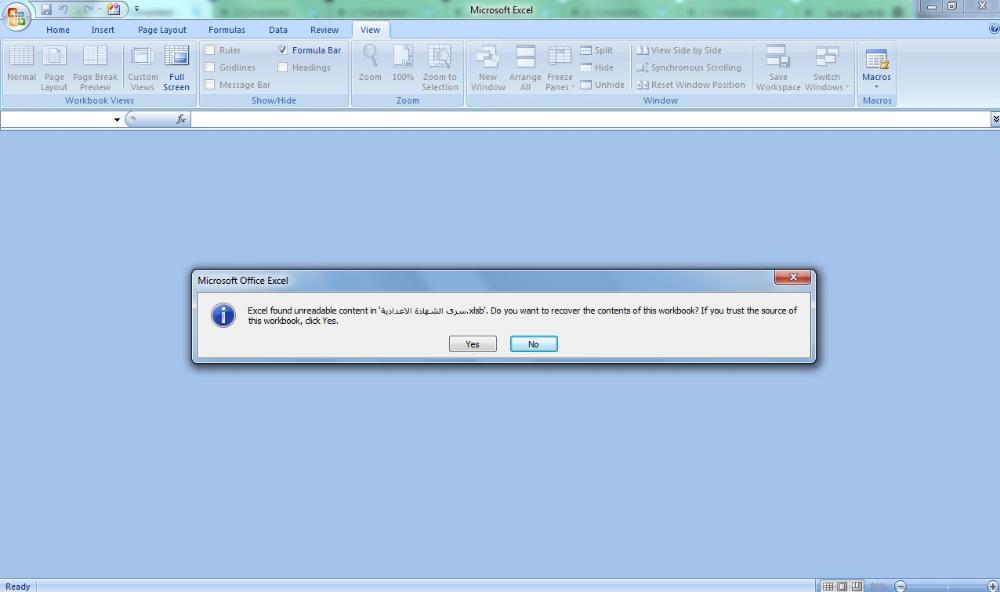Open the Insert tab
The image size is (1000, 592).
tap(103, 30)
